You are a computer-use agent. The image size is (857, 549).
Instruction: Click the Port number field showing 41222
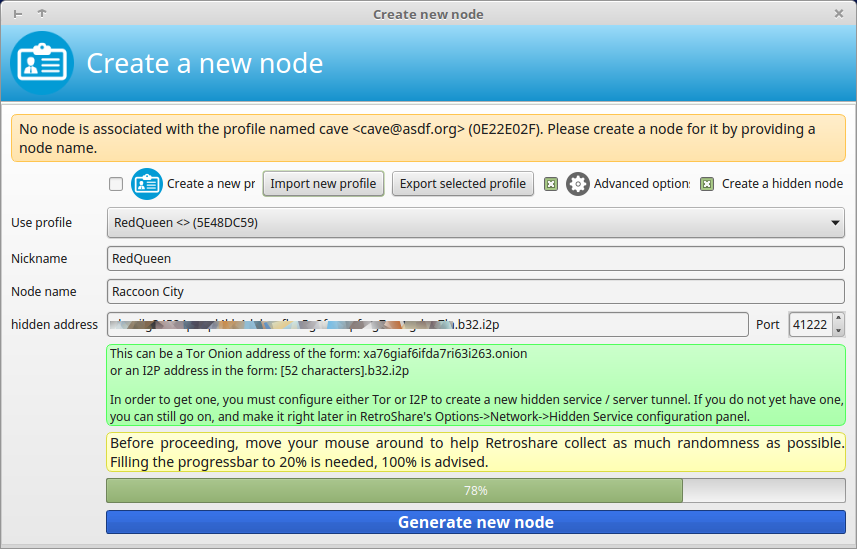coord(811,325)
